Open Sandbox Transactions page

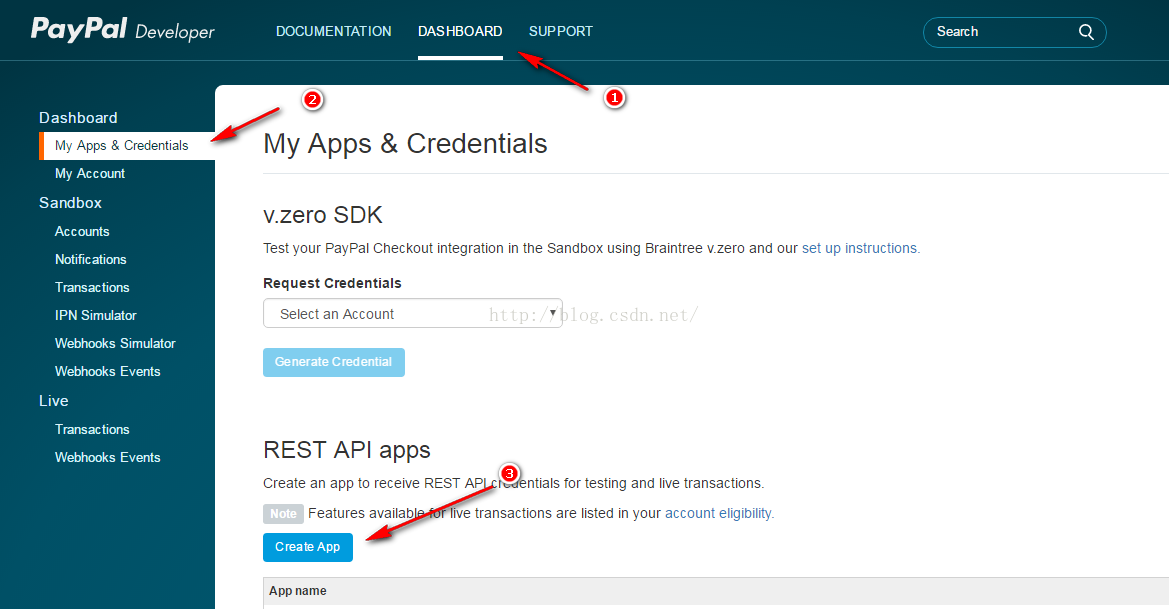pos(92,288)
